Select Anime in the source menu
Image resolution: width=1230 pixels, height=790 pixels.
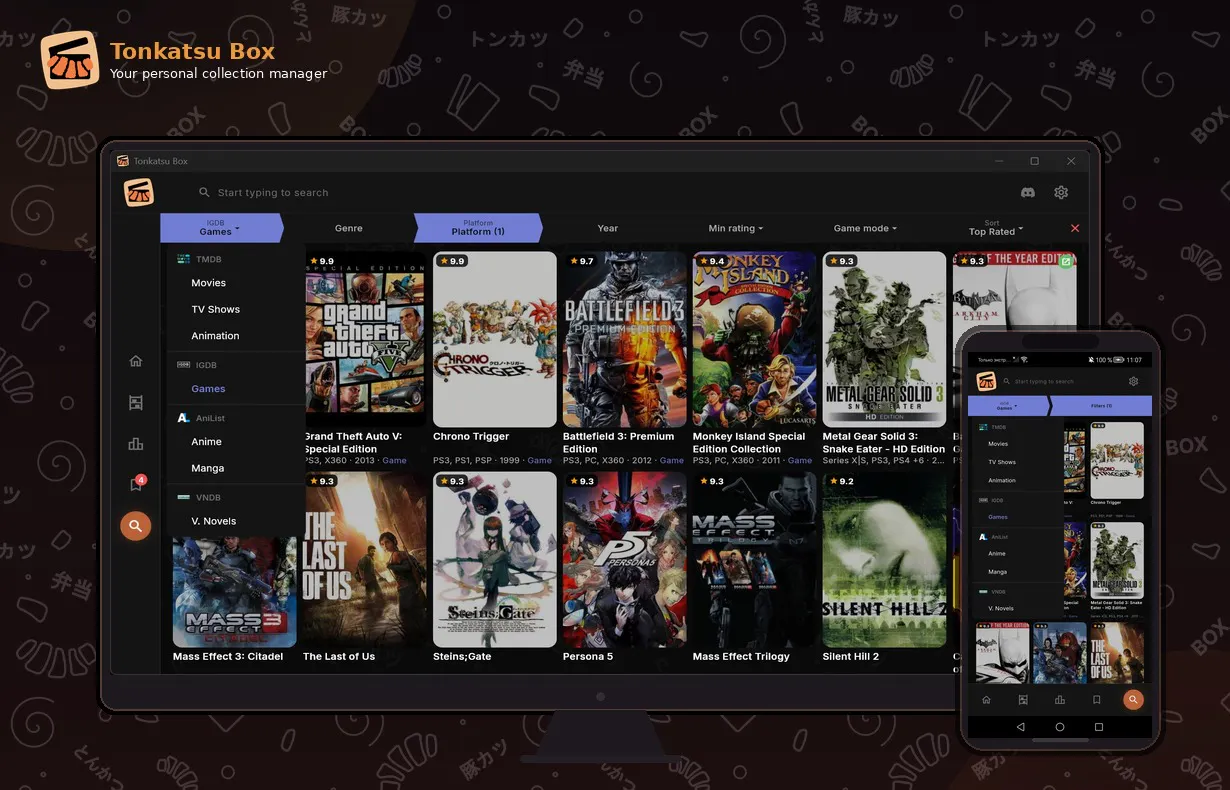[x=206, y=442]
